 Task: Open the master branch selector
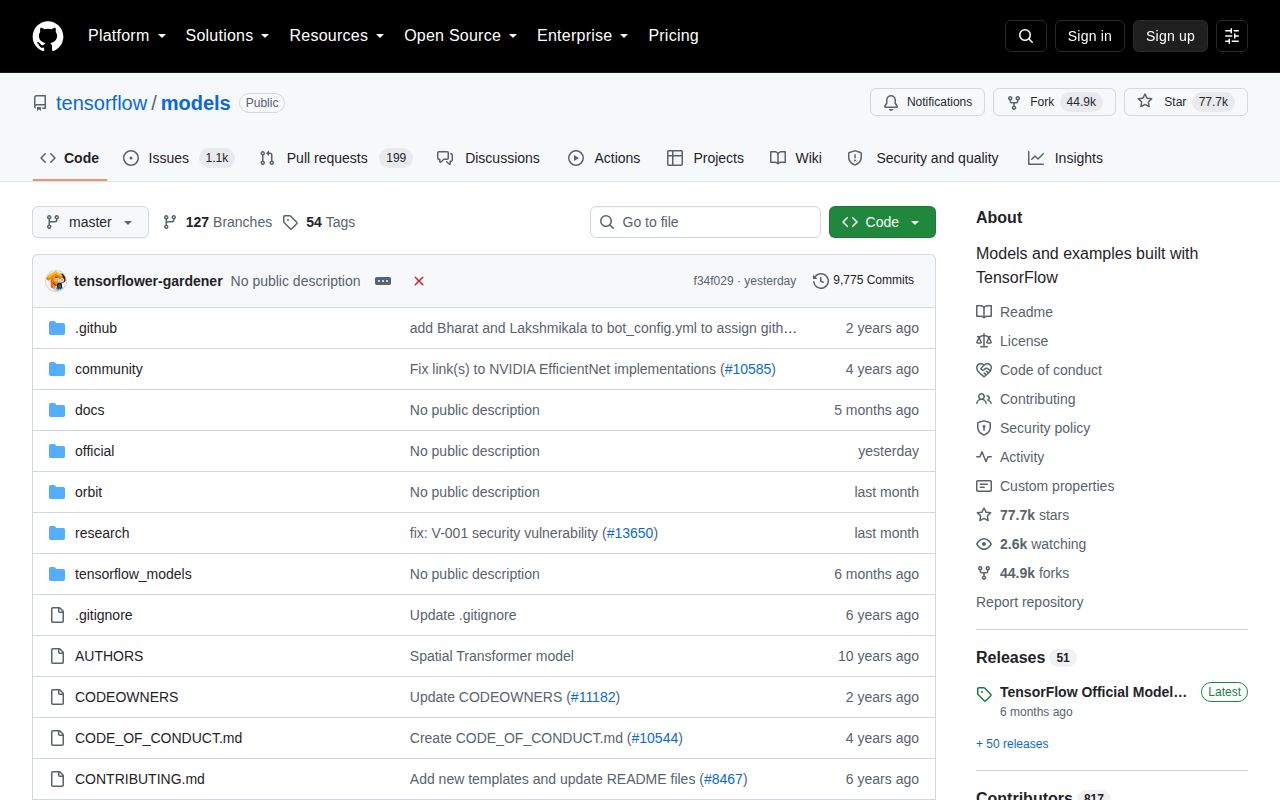90,222
